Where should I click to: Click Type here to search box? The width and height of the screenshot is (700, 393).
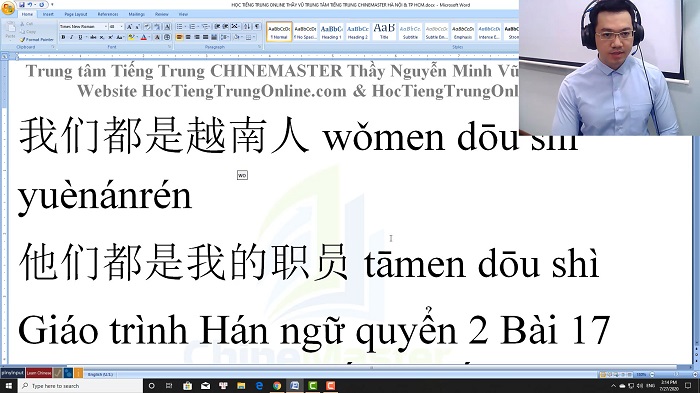tap(80, 385)
